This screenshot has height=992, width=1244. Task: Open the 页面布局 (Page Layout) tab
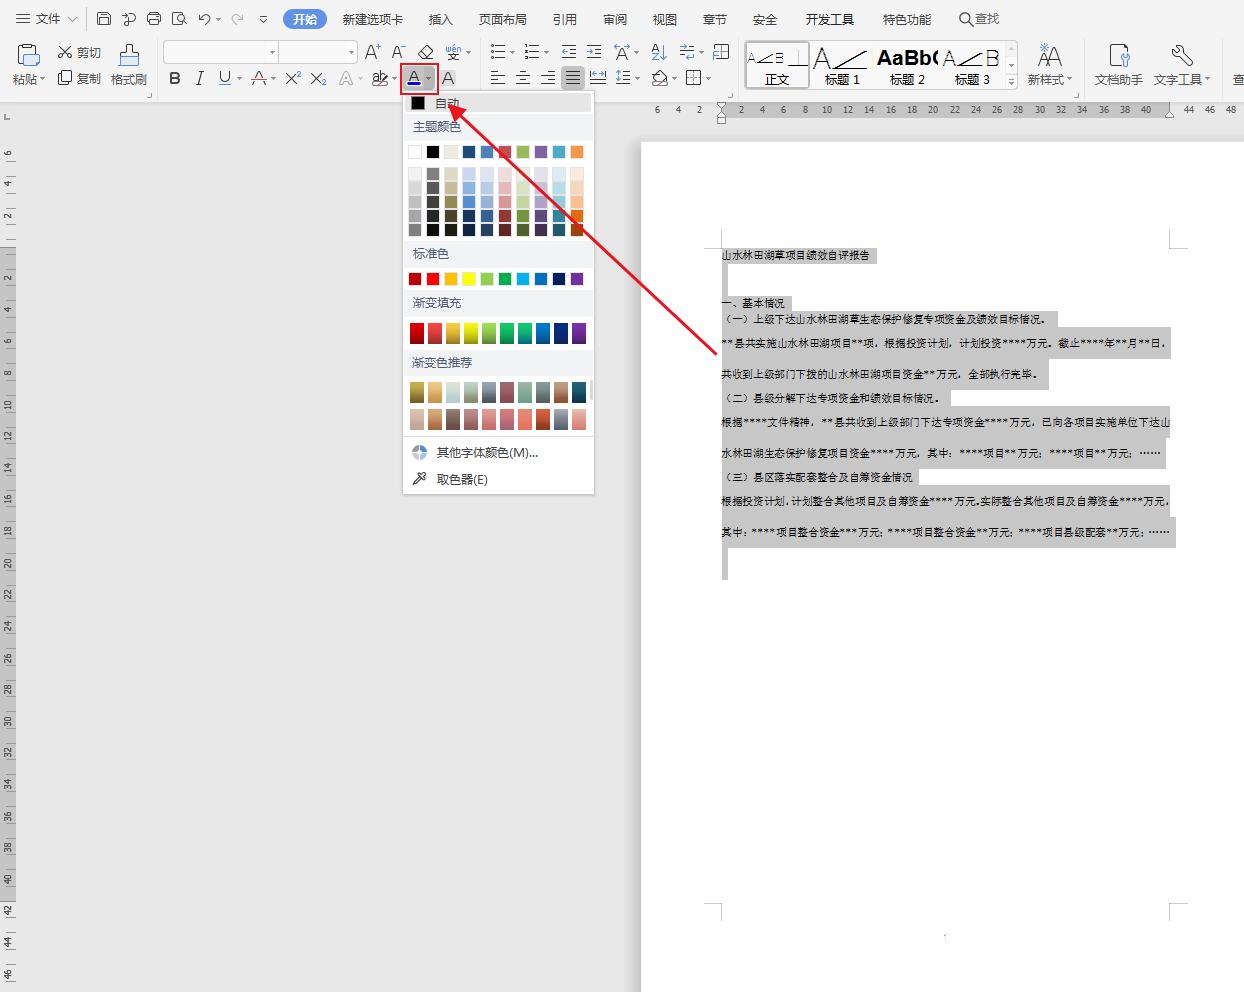(x=502, y=19)
